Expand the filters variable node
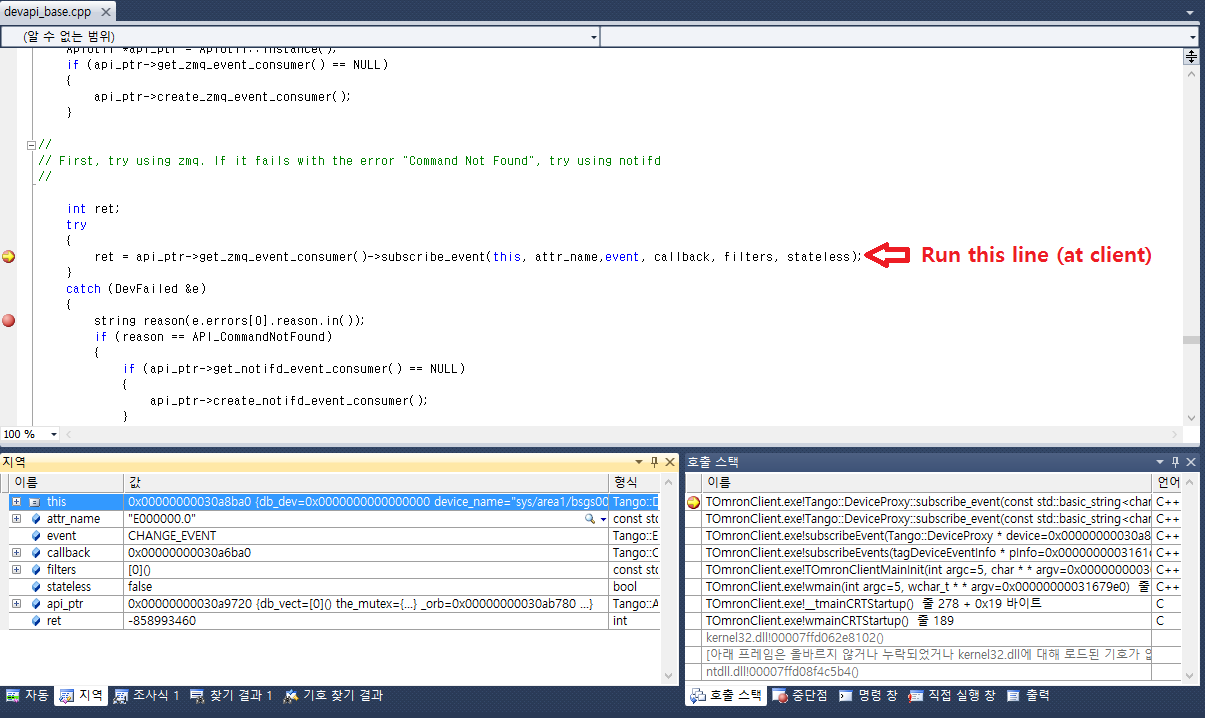 pos(16,570)
